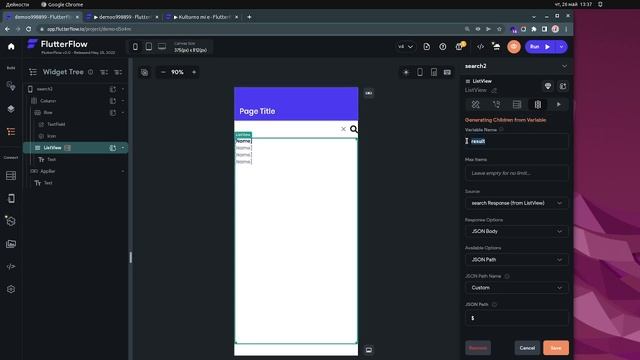Toggle device with safe-area frame icon
Screen dimensions: 640x360
pyautogui.click(x=433, y=72)
